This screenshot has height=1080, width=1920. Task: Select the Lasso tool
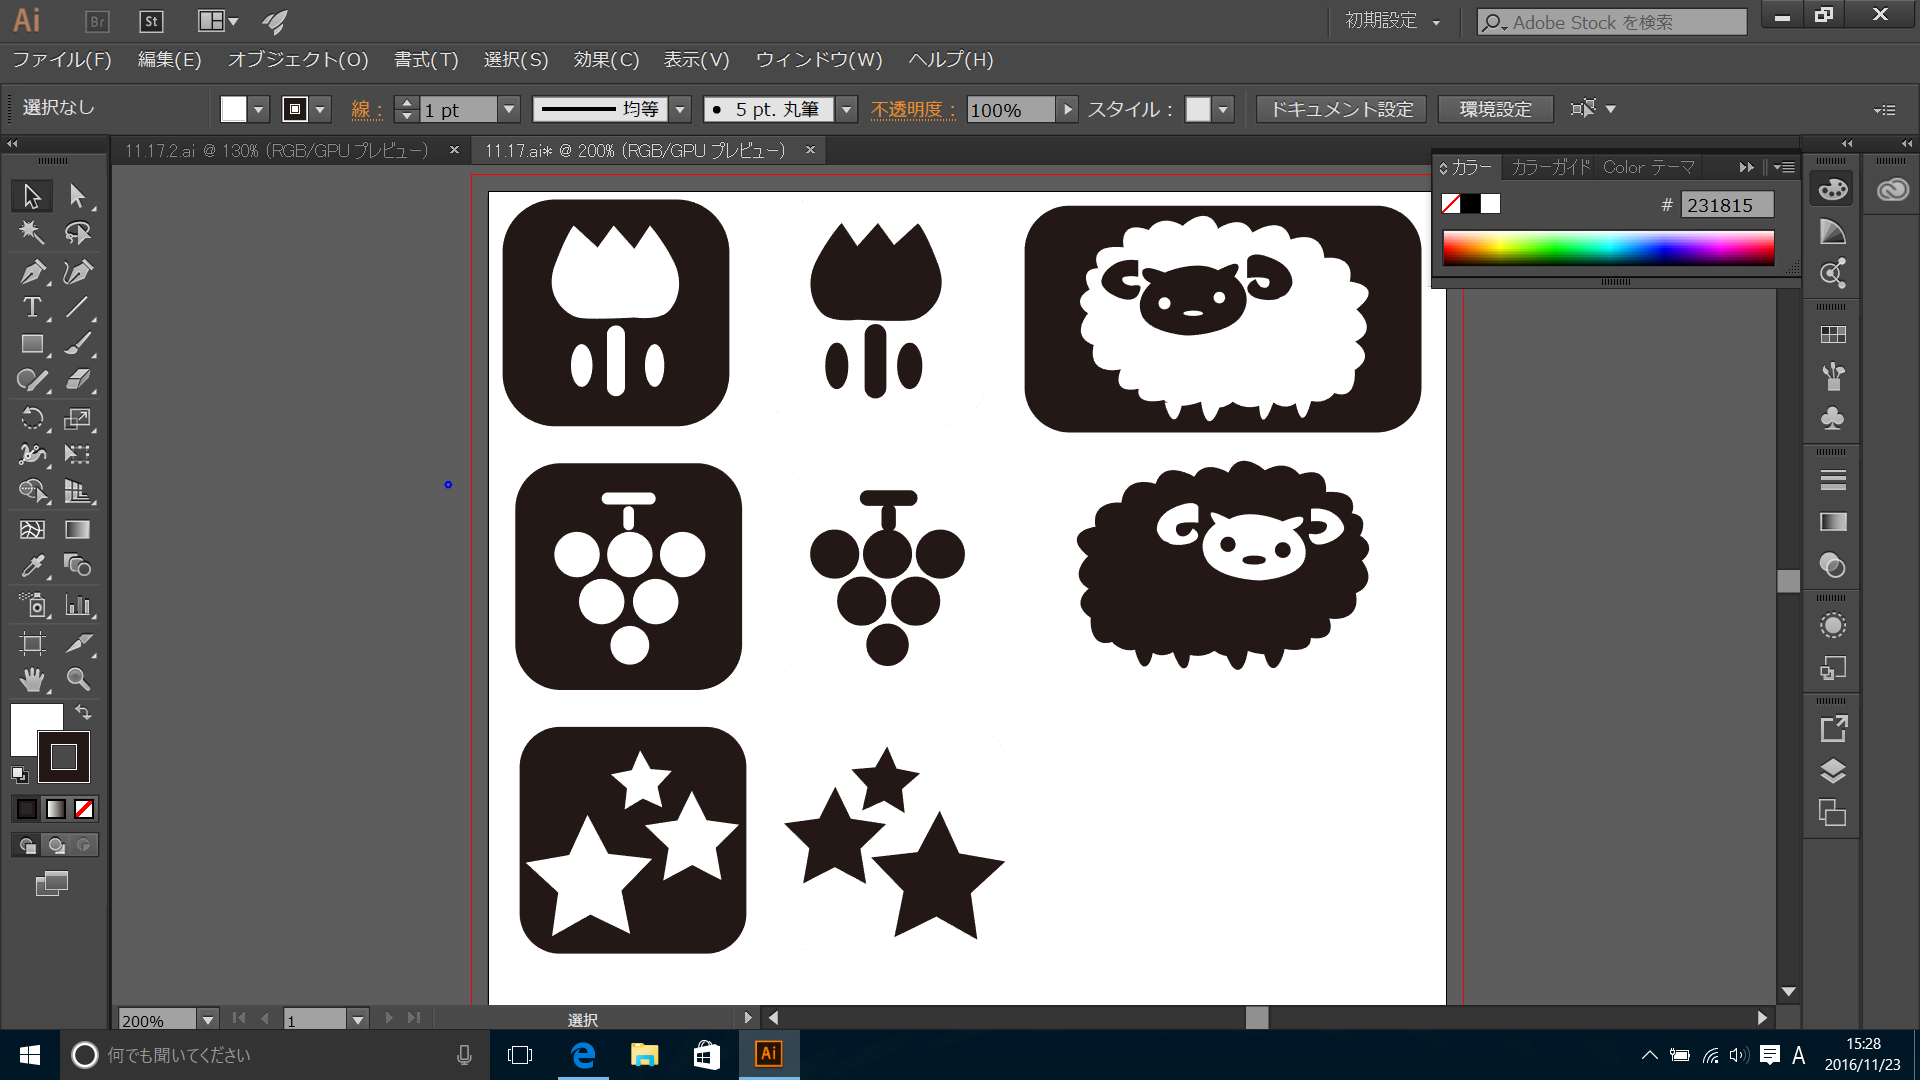77,233
